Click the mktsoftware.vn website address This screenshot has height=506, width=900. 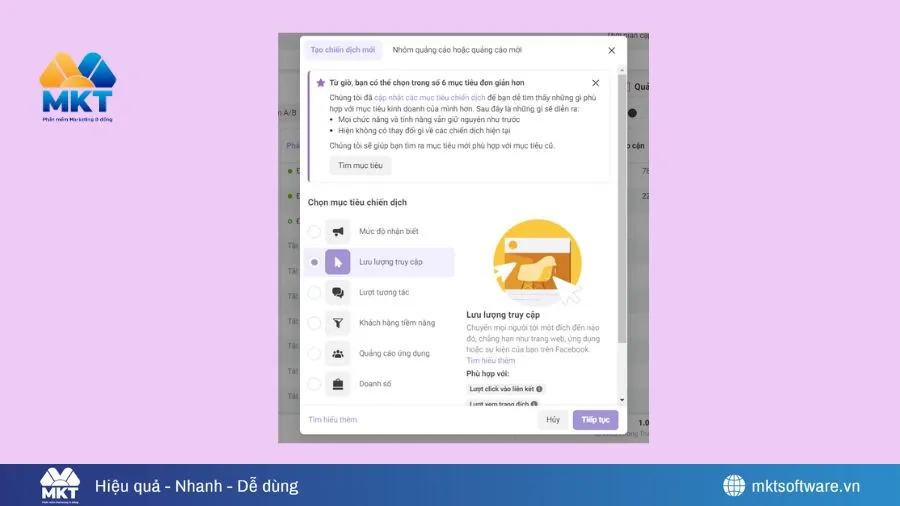pyautogui.click(x=806, y=486)
